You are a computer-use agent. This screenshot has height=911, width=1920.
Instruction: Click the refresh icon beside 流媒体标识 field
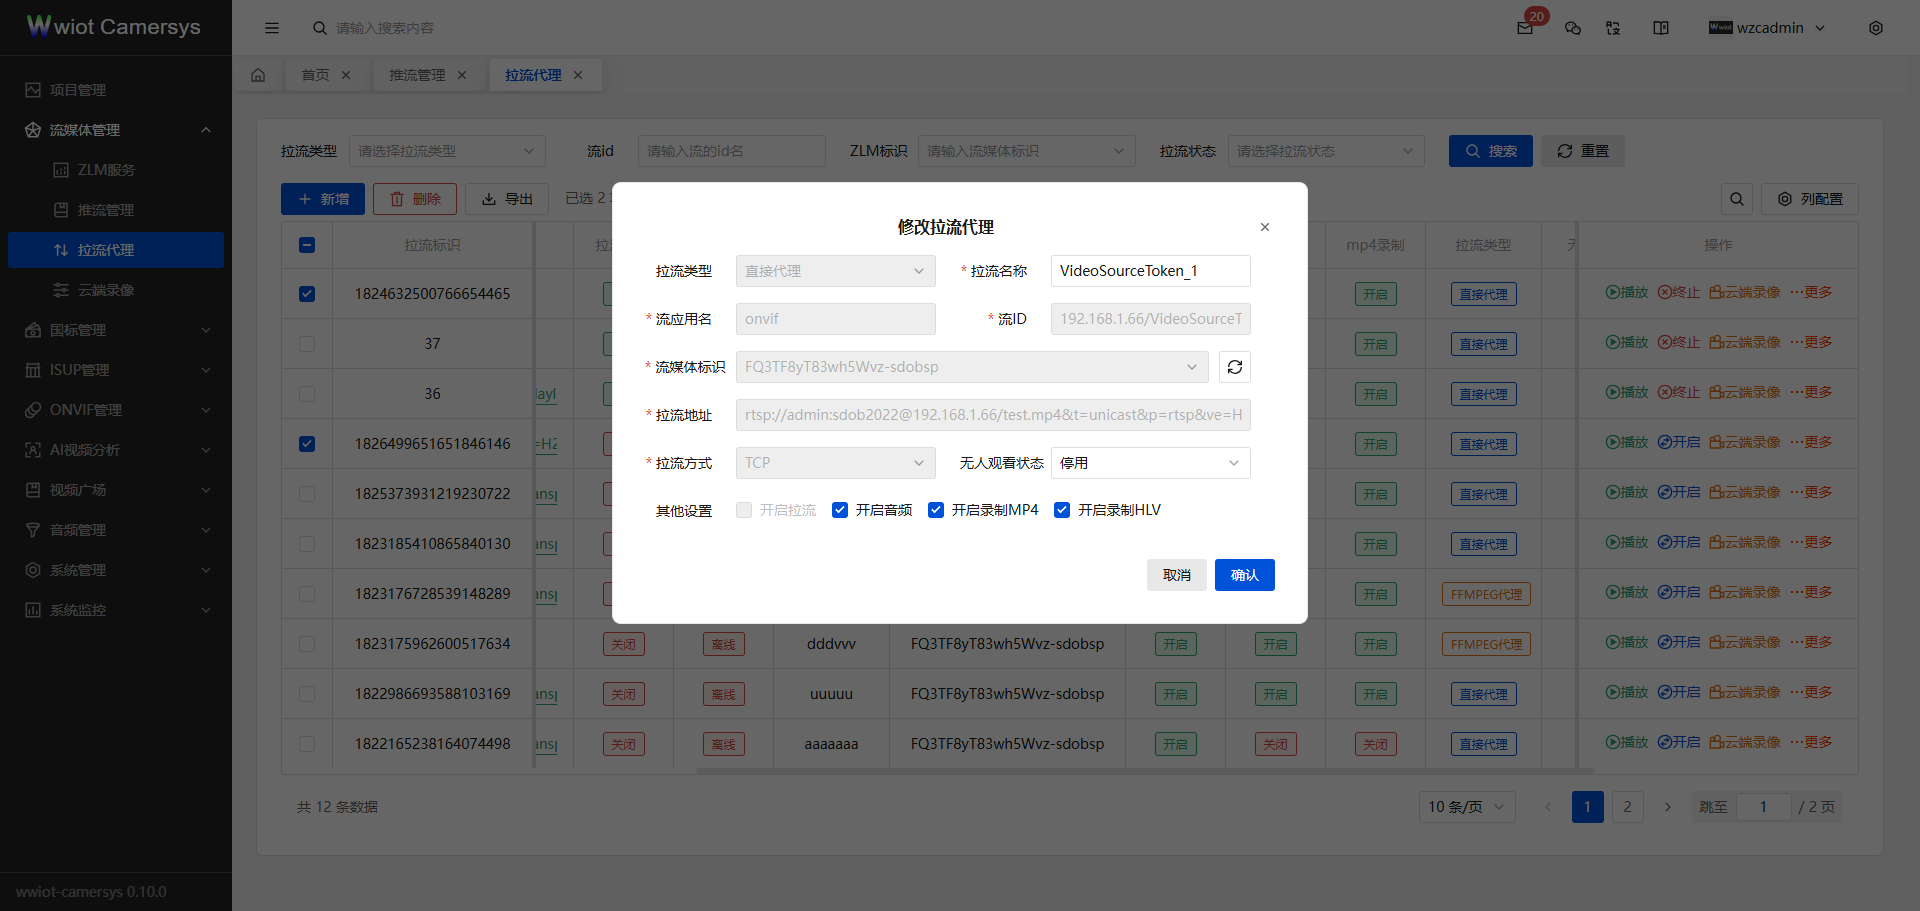coord(1235,367)
